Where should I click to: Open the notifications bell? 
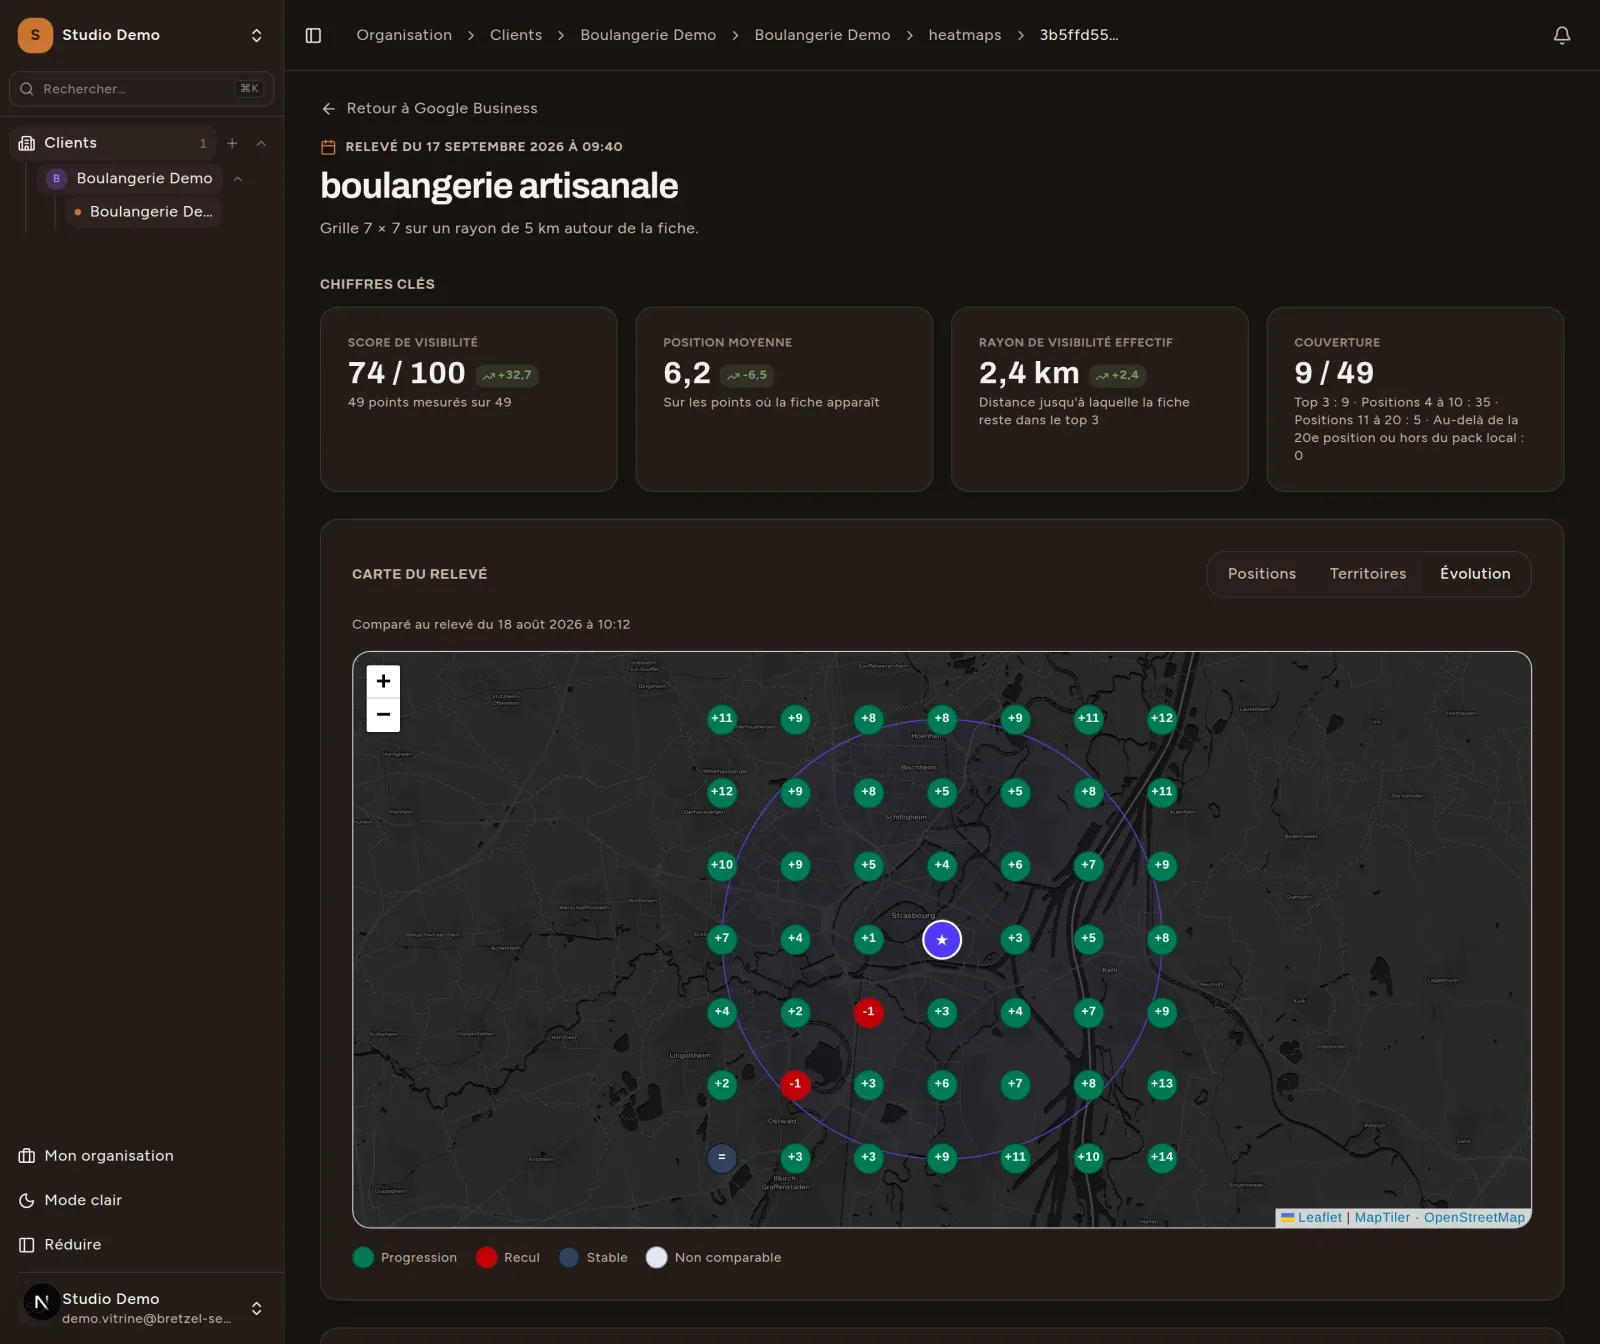(1561, 35)
